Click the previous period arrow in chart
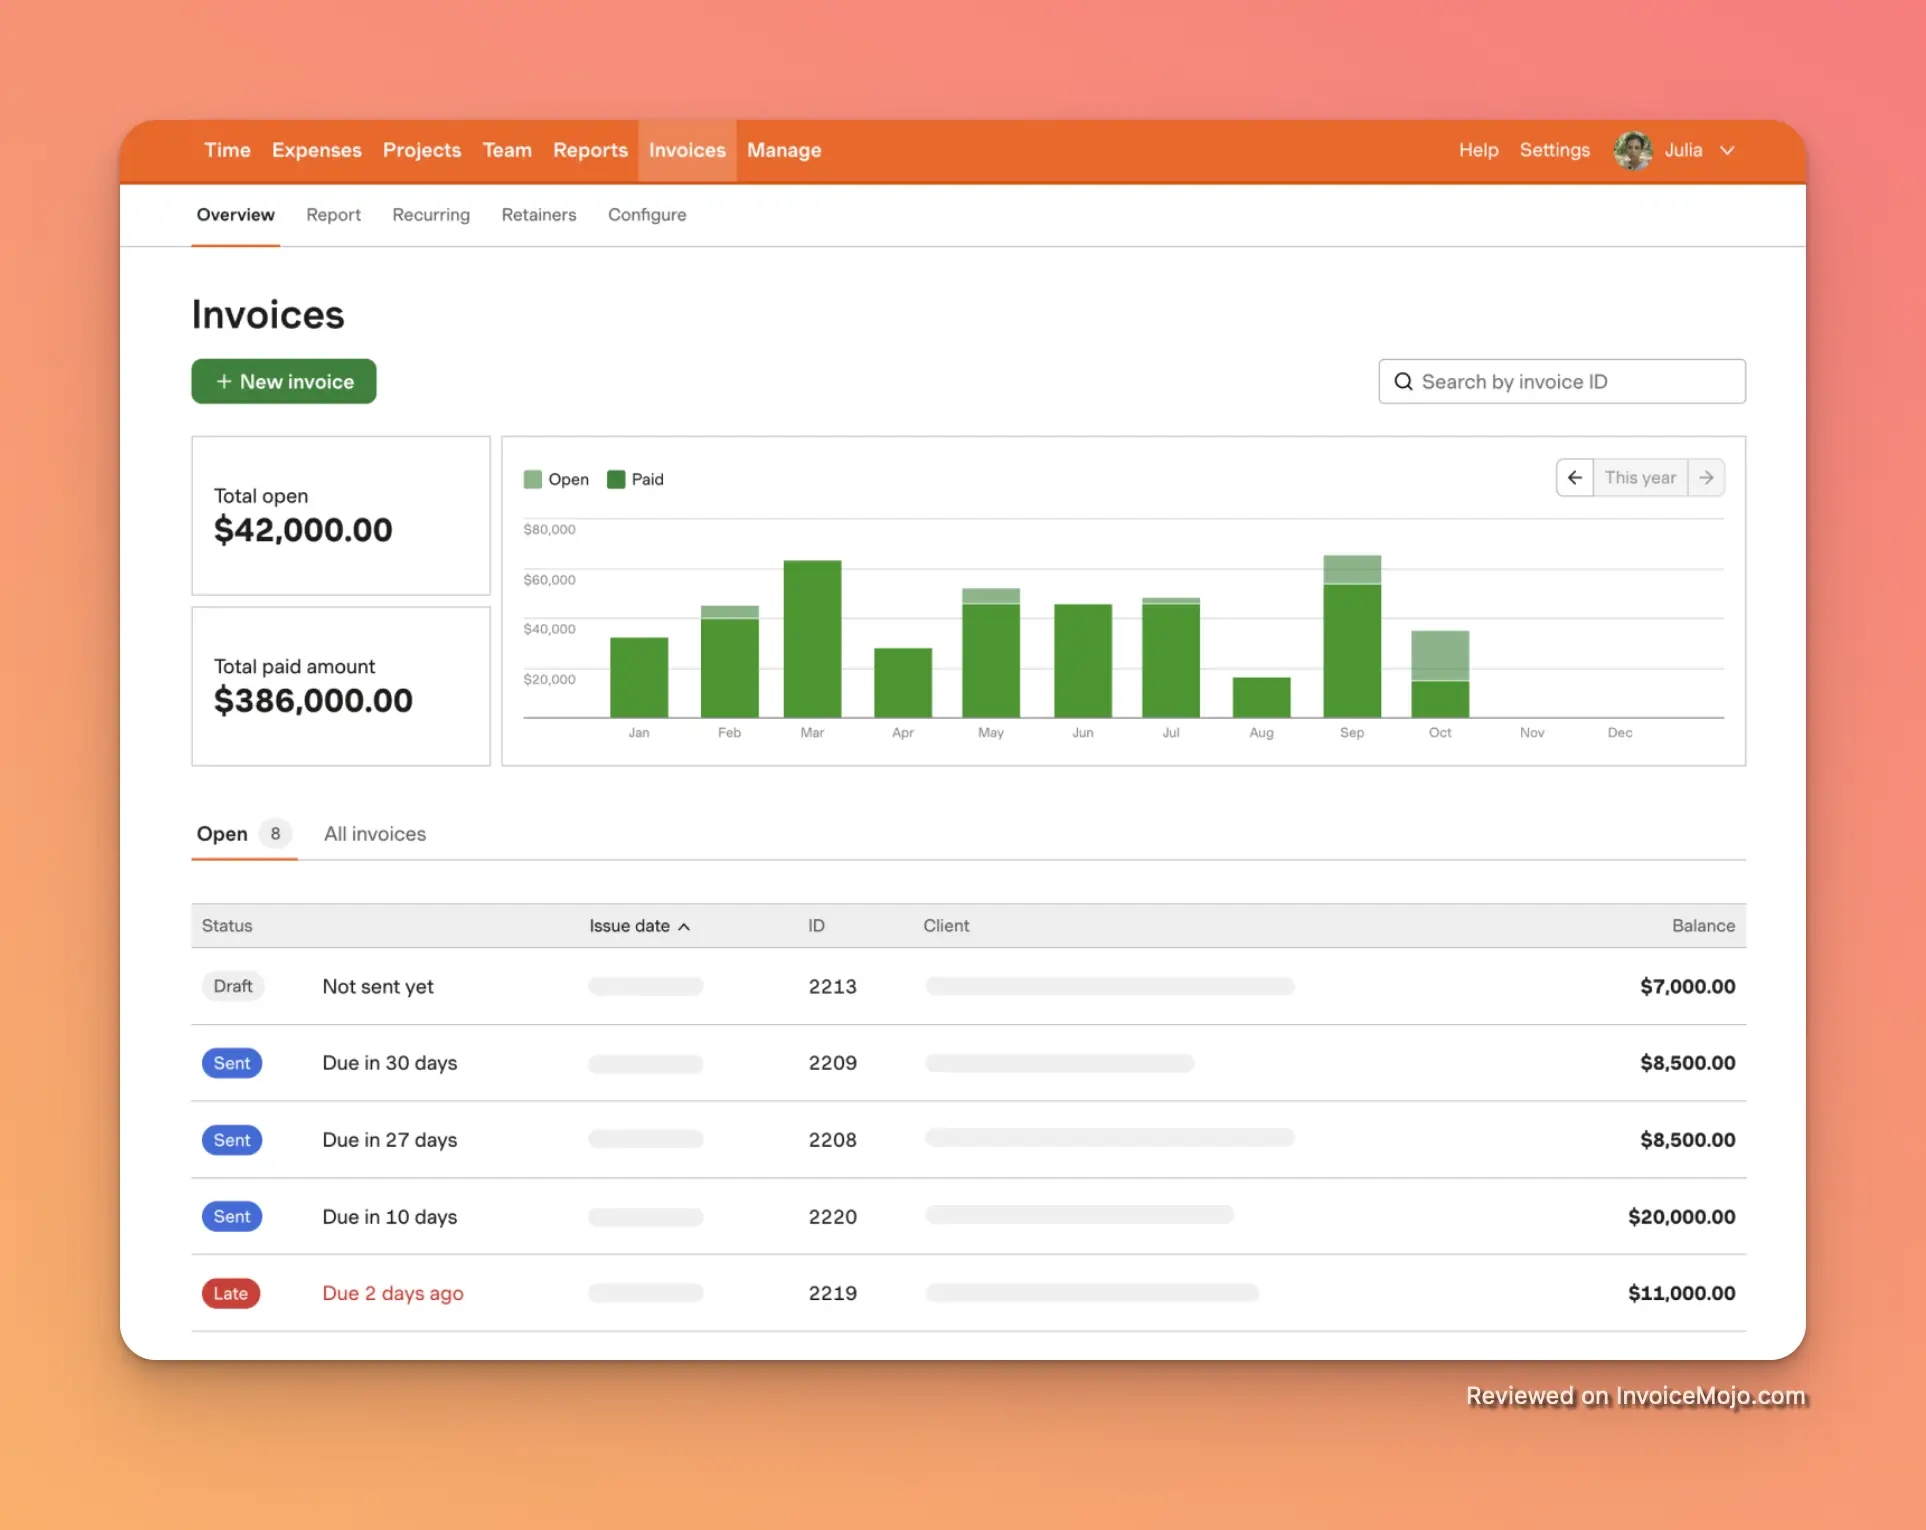1926x1530 pixels. click(1574, 478)
